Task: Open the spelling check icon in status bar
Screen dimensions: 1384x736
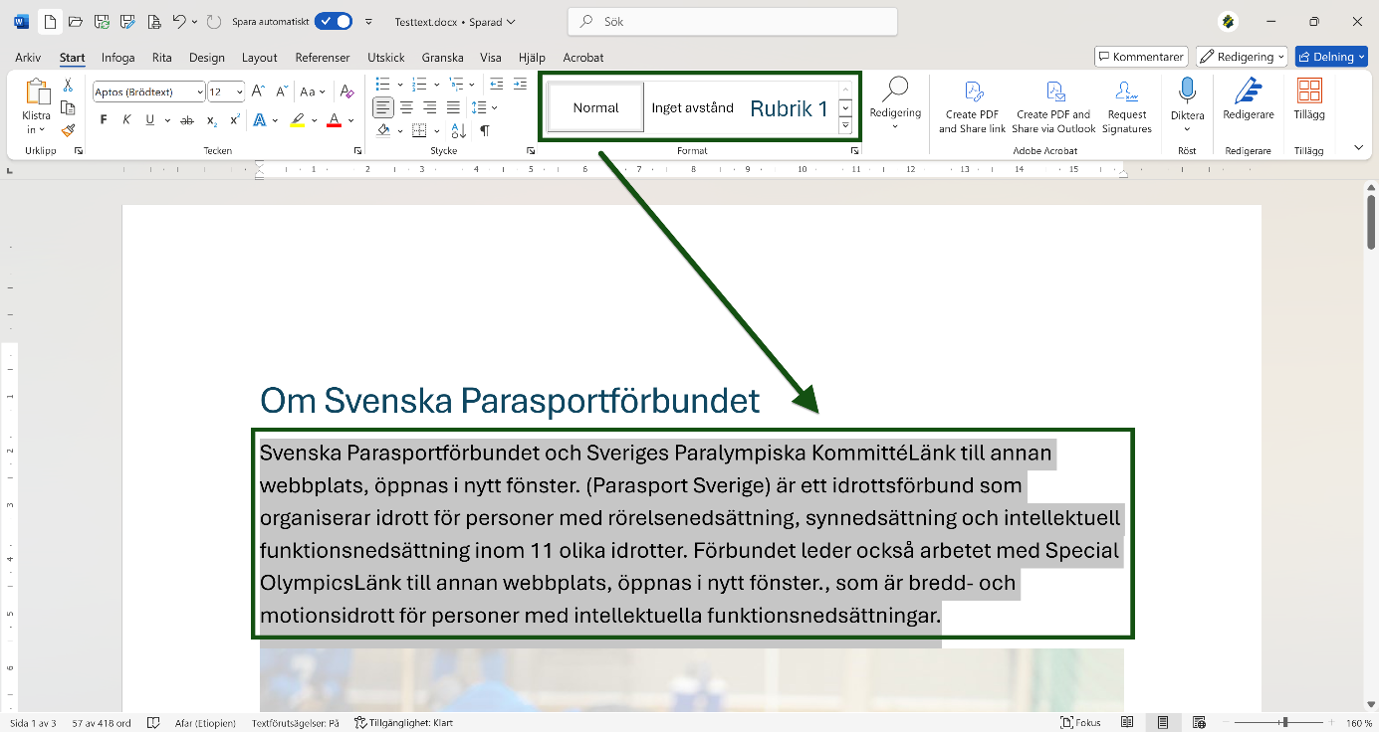Action: tap(154, 723)
